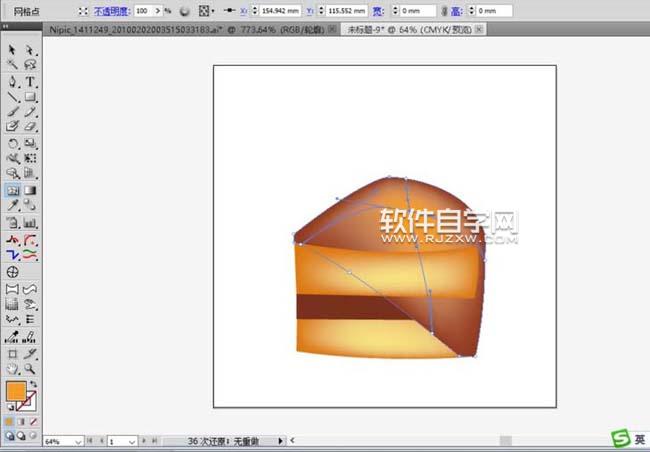
Task: Activate the Stroke swatch in toolbox
Action: coord(30,402)
